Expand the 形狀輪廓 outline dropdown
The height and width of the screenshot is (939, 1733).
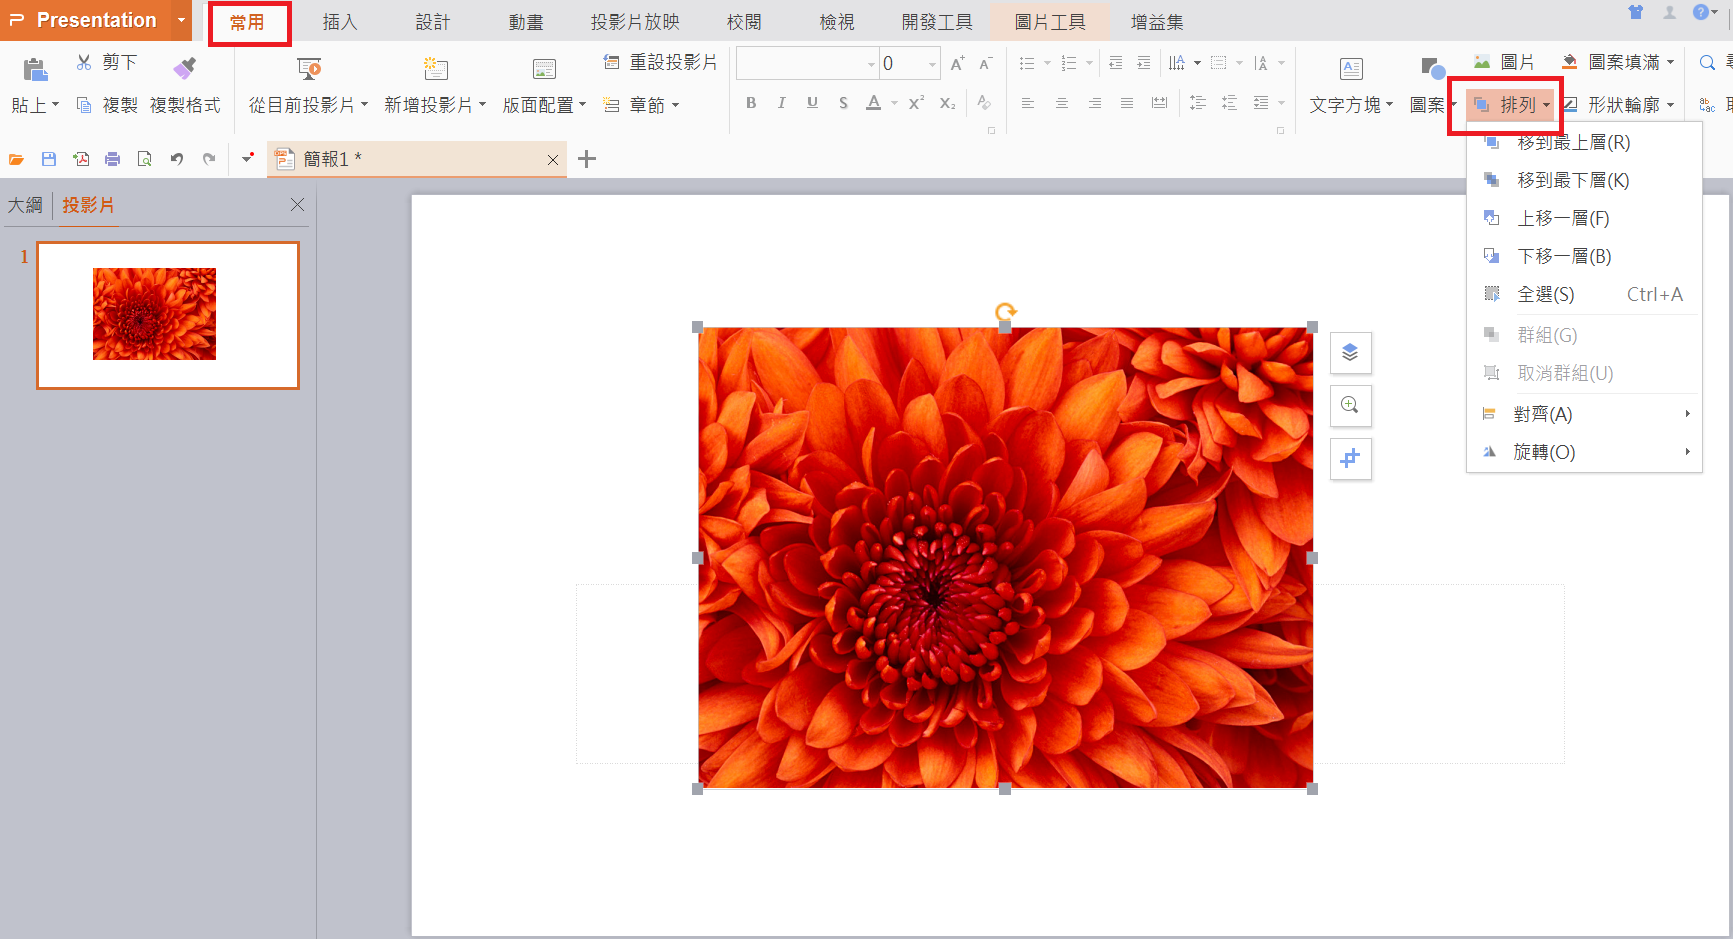point(1670,105)
